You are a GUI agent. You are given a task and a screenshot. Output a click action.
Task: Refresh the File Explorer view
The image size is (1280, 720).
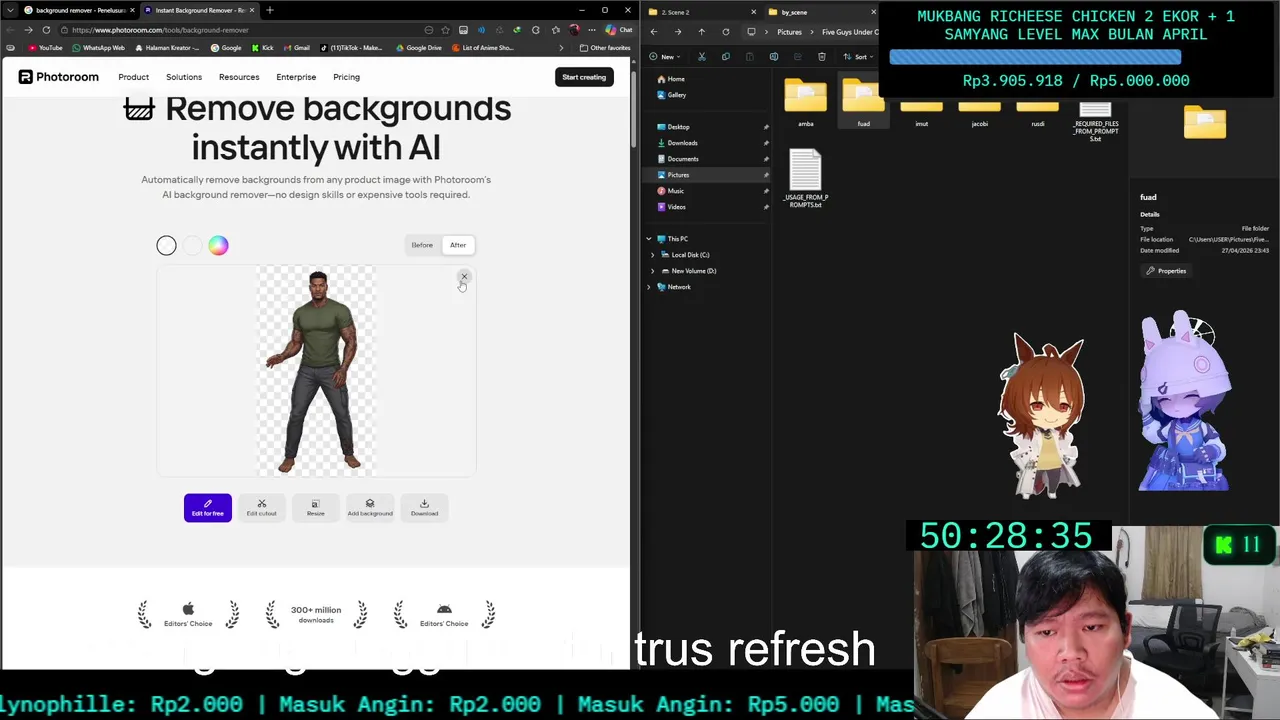pos(726,32)
